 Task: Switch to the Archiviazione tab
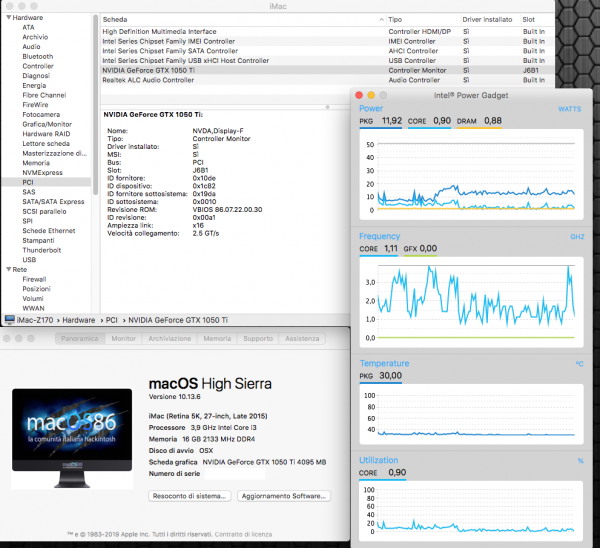170,339
